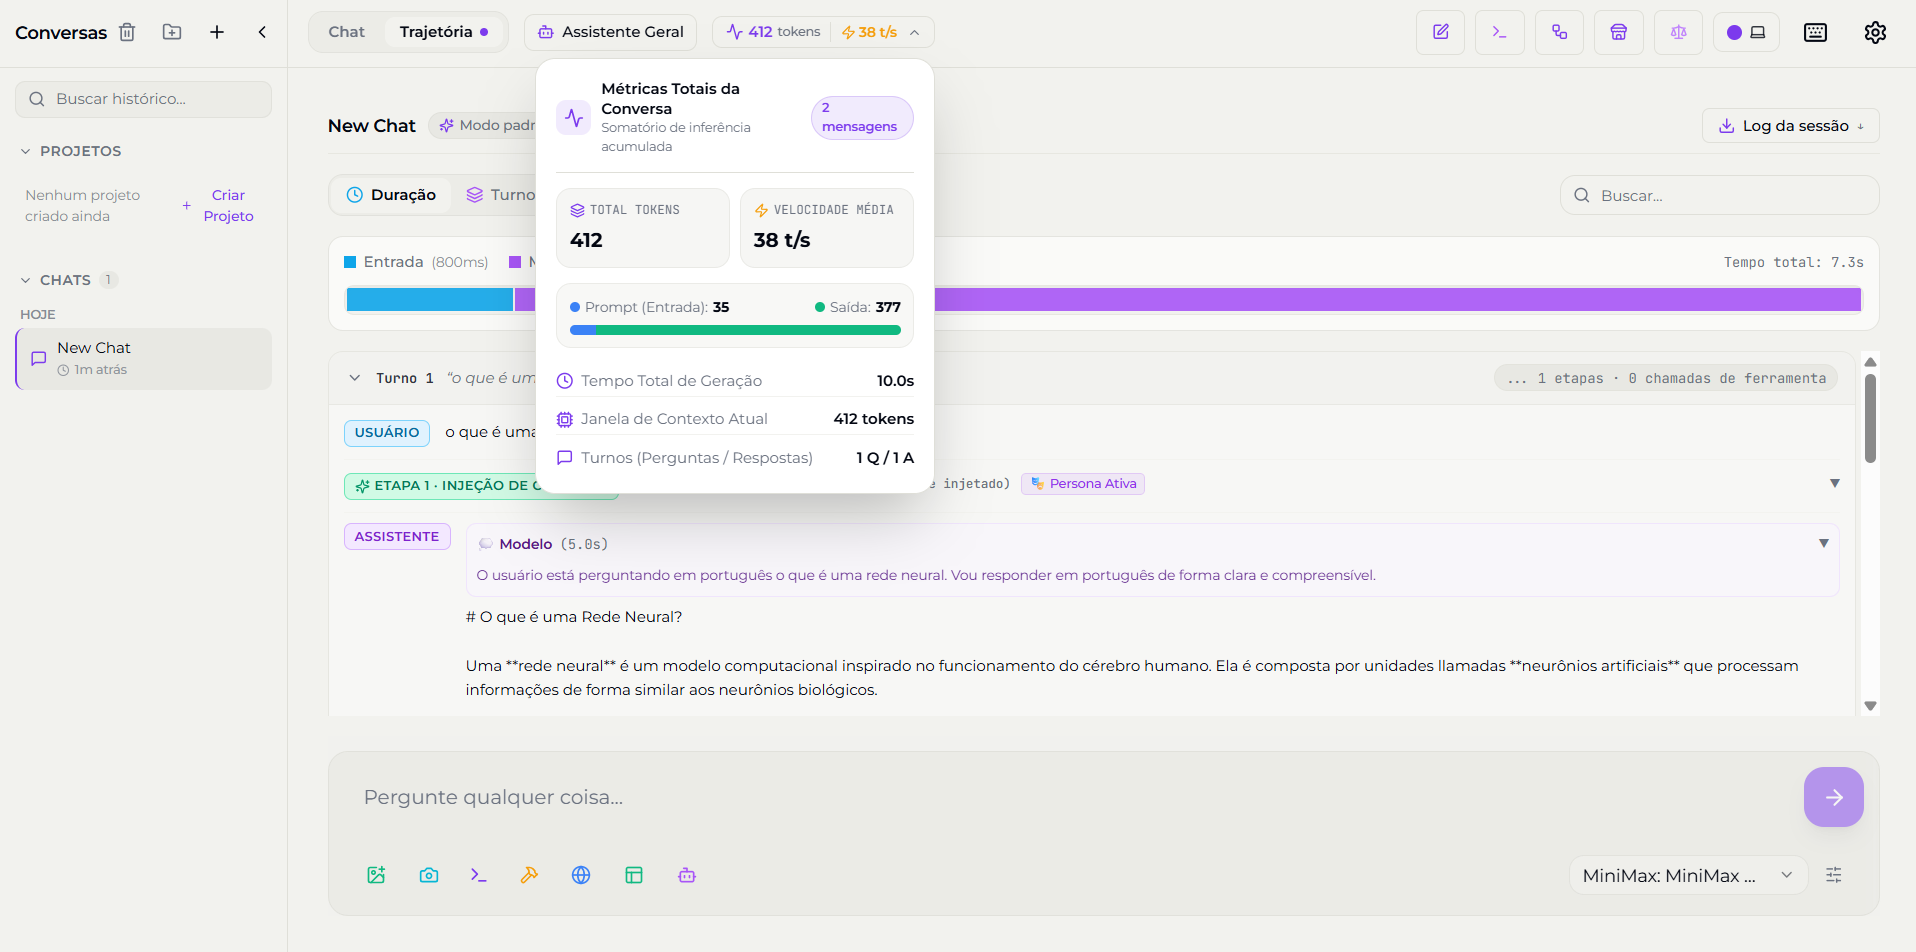The height and width of the screenshot is (952, 1916).
Task: Click the trash icon next to Conversas
Action: coord(127,32)
